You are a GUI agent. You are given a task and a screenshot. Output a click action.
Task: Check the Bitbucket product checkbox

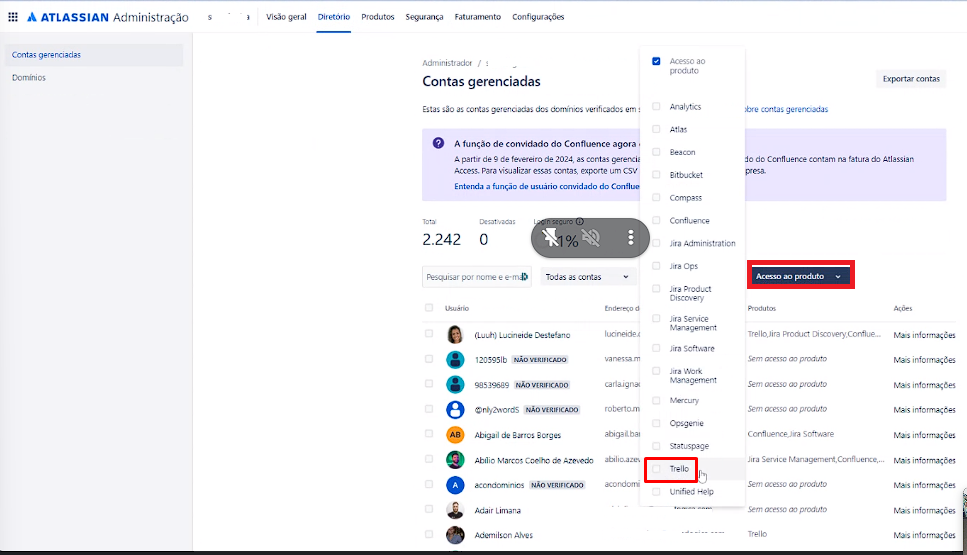point(656,175)
